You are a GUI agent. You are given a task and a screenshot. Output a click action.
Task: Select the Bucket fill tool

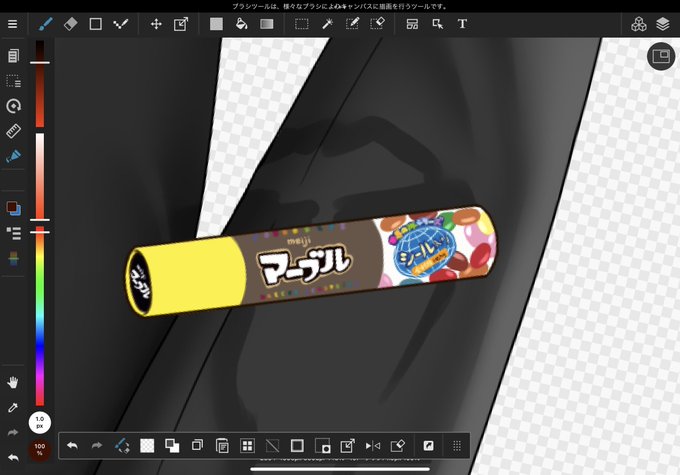(242, 24)
